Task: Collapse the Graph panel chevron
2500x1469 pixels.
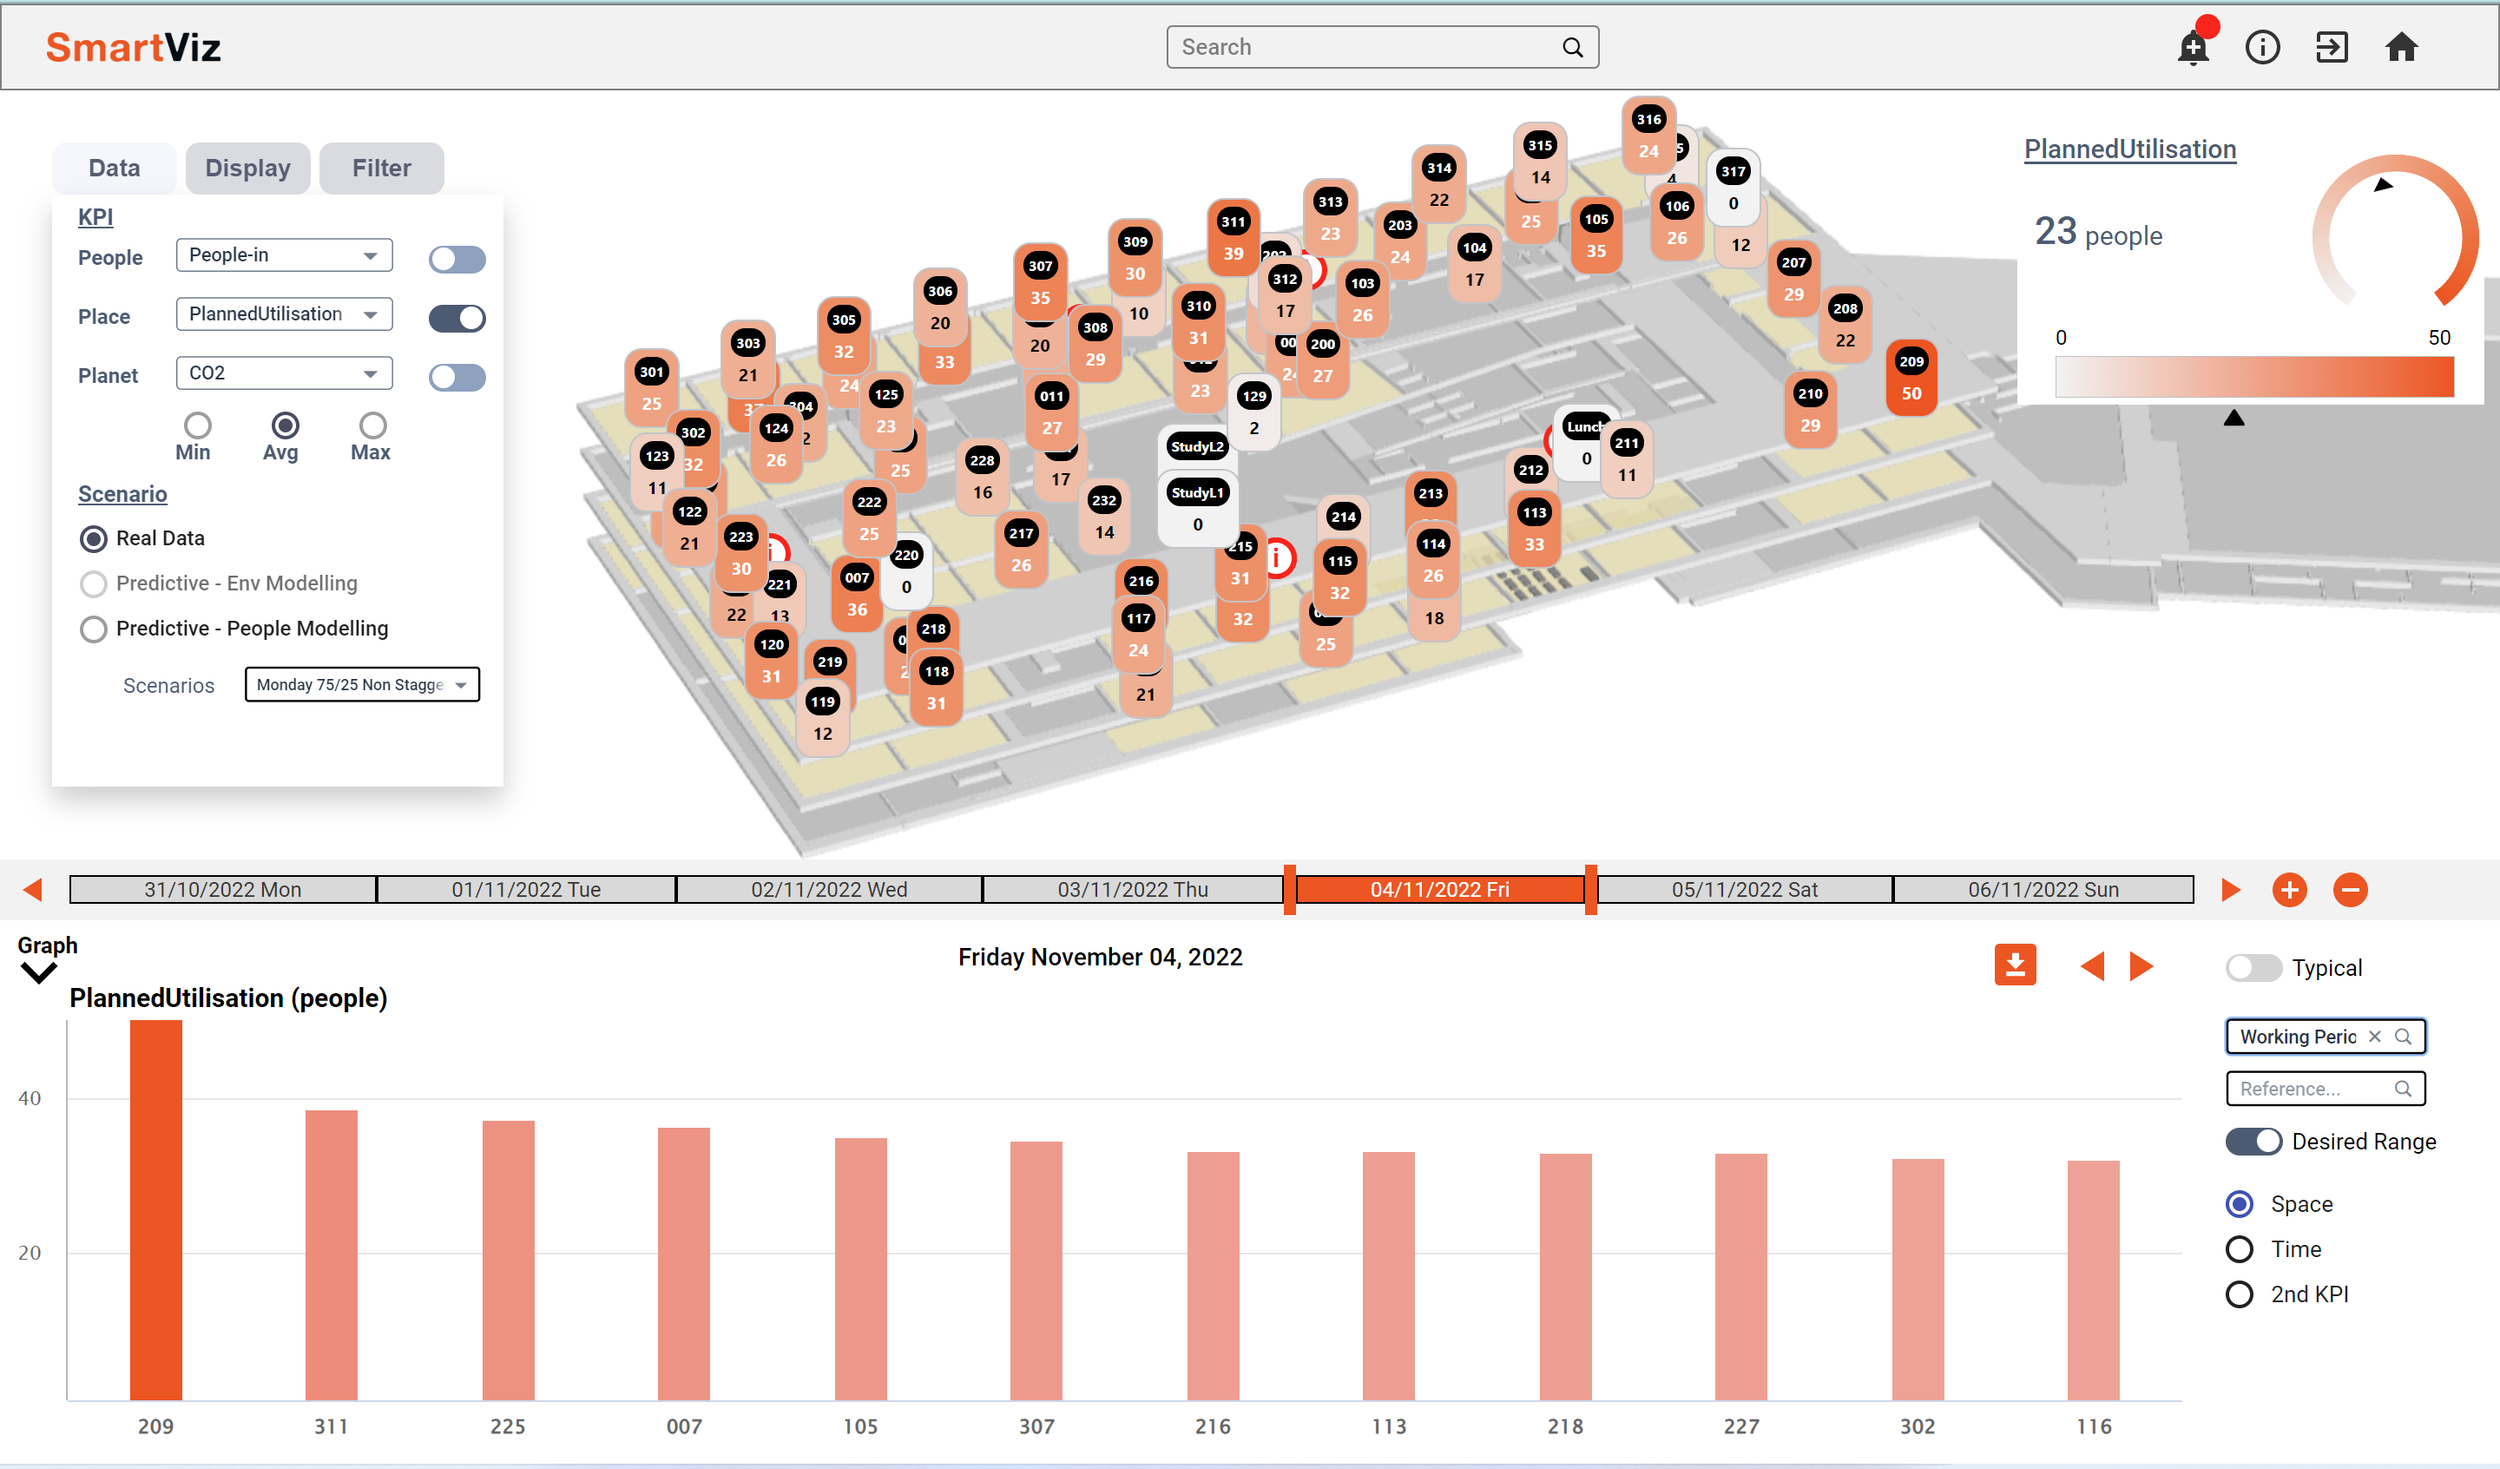Action: point(38,973)
